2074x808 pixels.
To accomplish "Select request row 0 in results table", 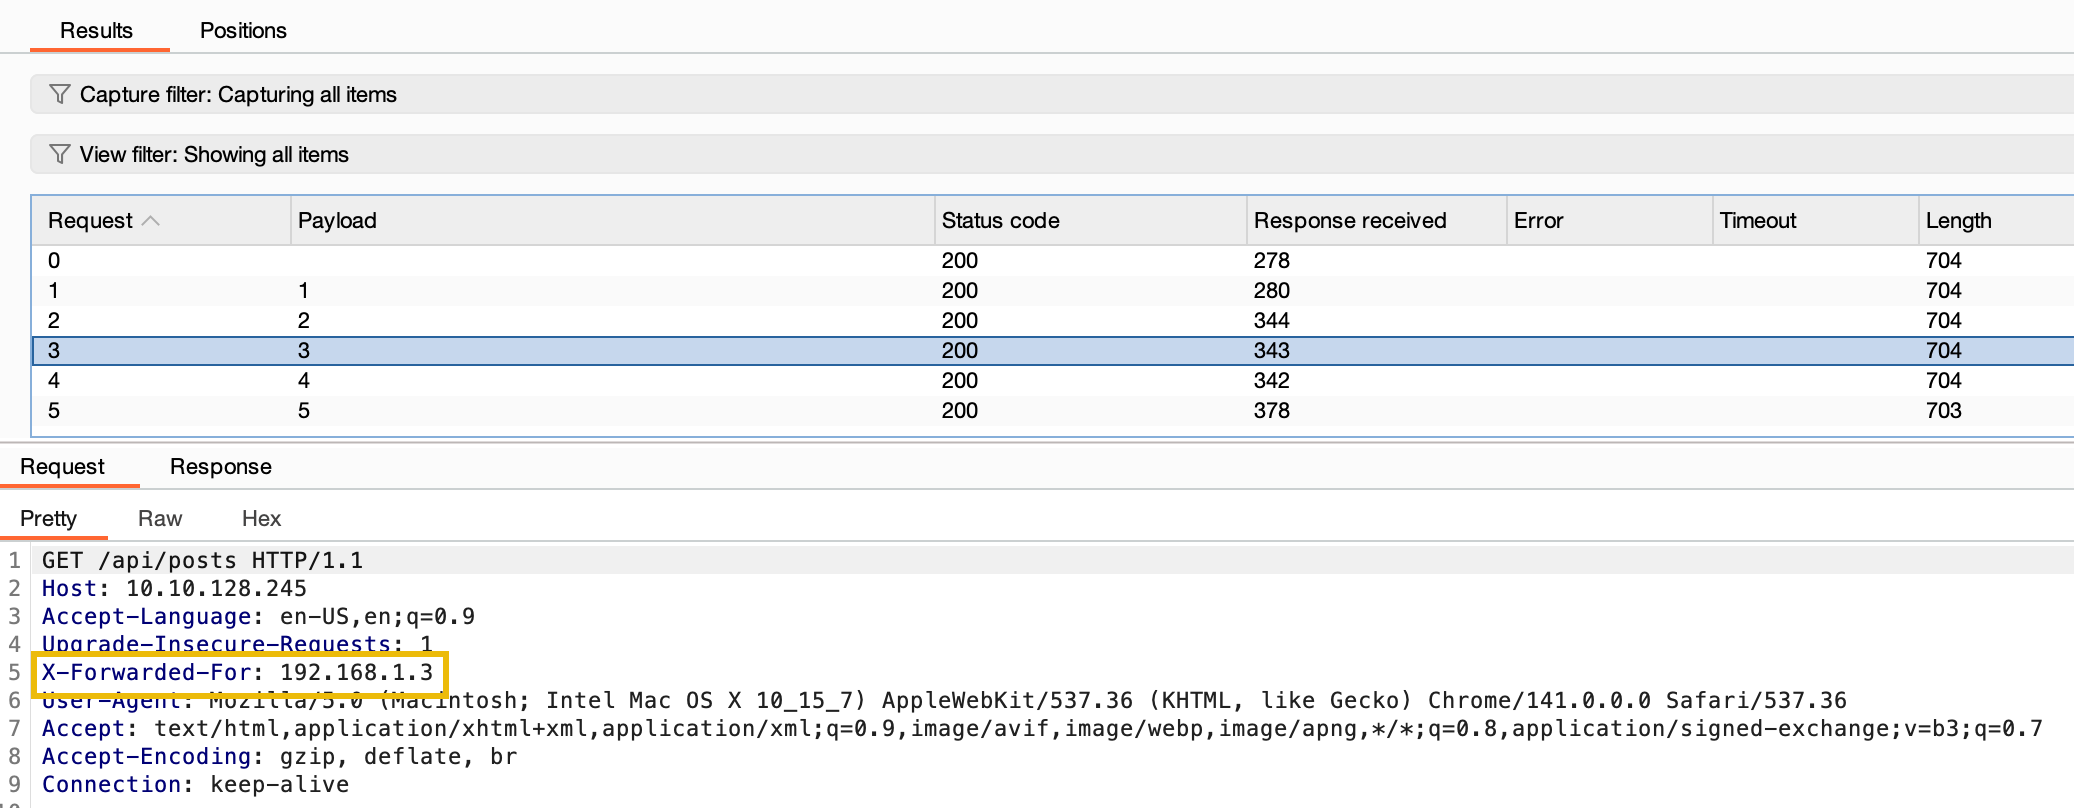I will point(1053,260).
